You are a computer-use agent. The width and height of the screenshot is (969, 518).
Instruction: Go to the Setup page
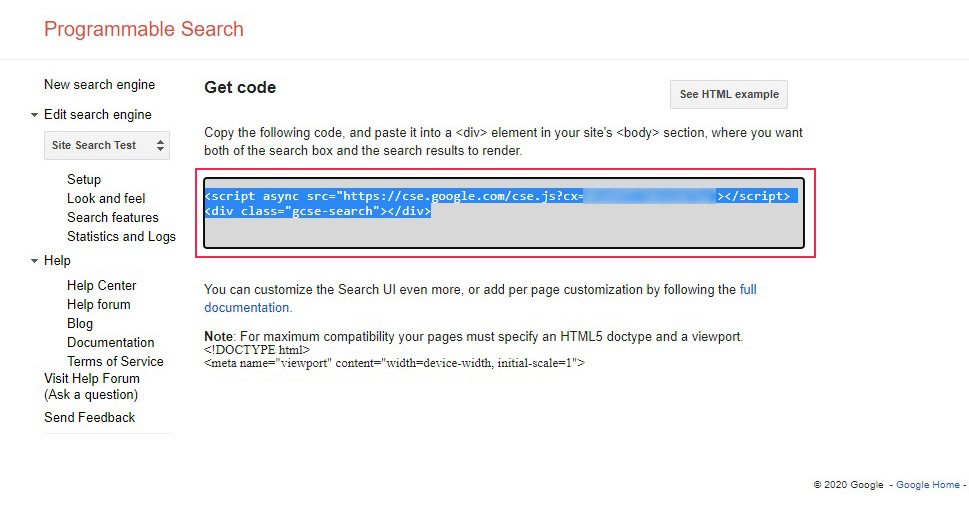coord(84,179)
